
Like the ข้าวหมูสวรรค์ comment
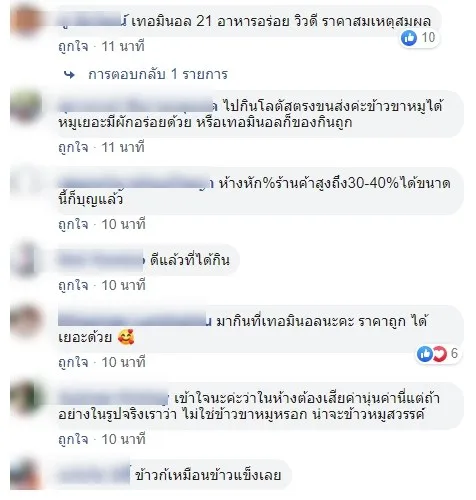click(73, 439)
